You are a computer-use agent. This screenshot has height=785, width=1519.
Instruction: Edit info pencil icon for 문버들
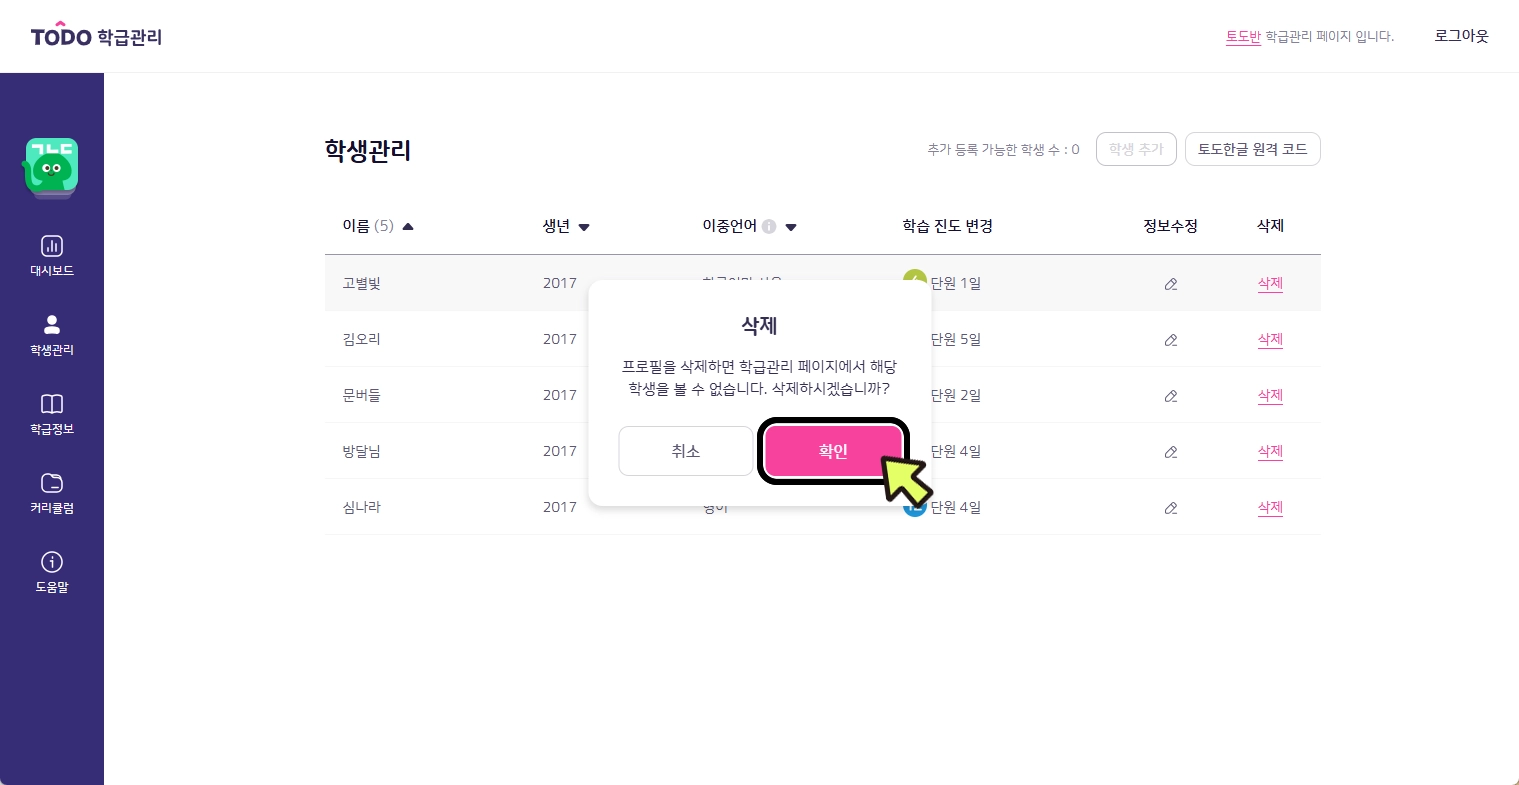click(1171, 396)
